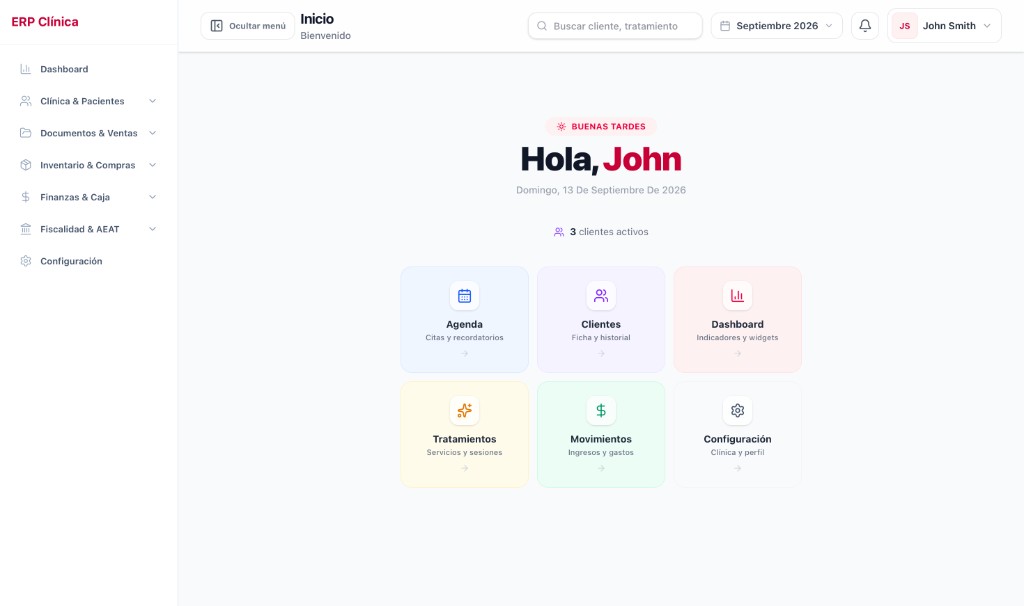Click the John Smith name label

(949, 26)
